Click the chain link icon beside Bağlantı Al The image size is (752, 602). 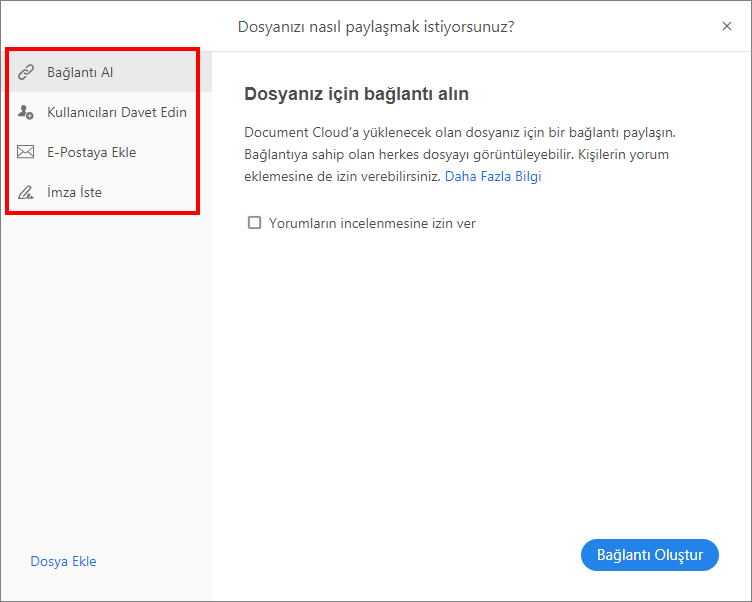coord(27,73)
